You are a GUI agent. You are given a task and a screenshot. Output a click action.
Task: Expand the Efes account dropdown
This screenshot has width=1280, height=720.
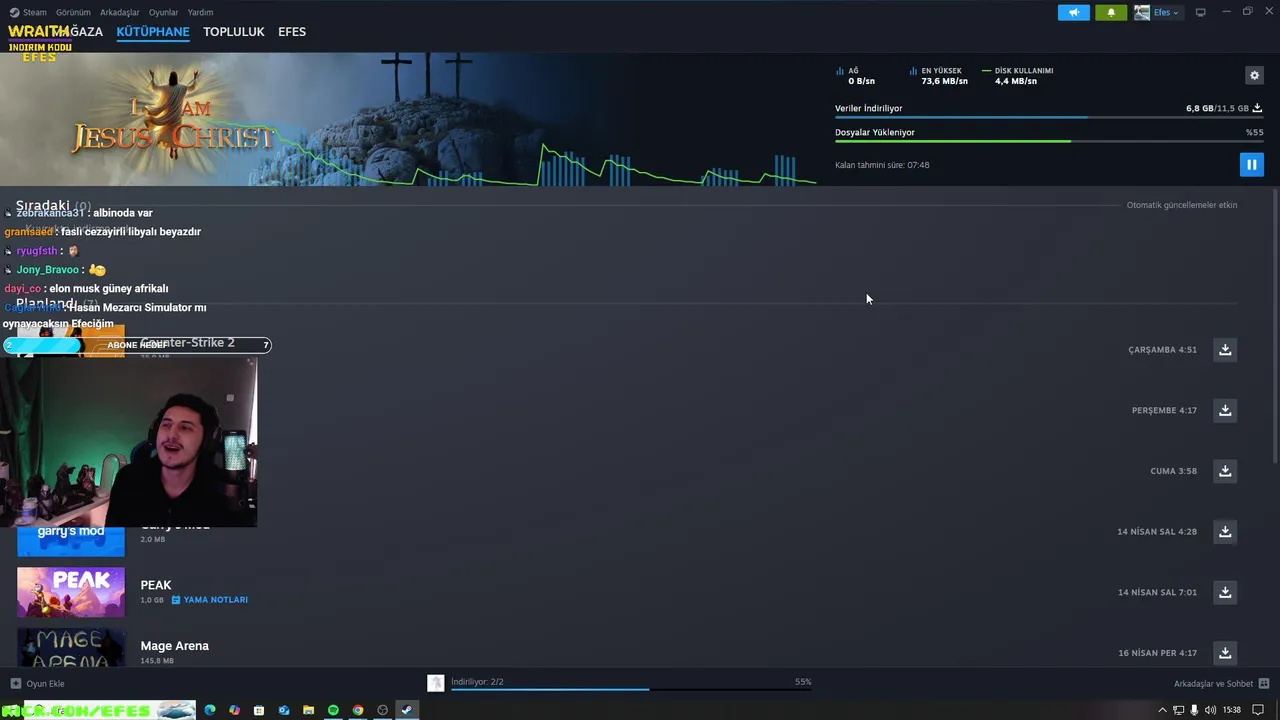click(x=1158, y=12)
